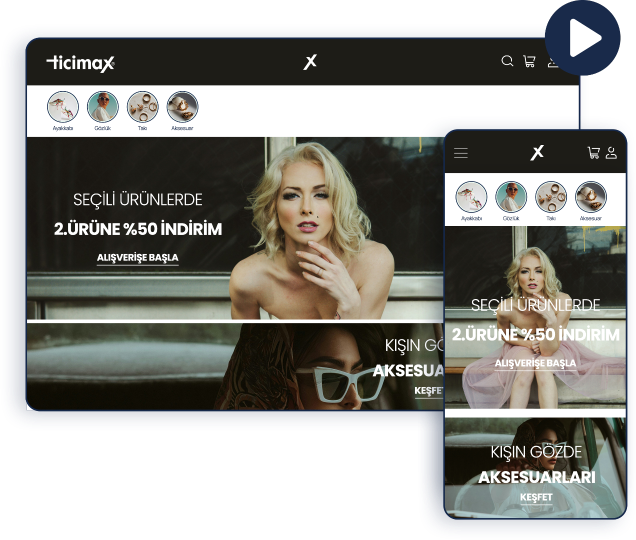This screenshot has width=636, height=540.
Task: Click the ticimax logo in desktop header
Action: point(81,63)
